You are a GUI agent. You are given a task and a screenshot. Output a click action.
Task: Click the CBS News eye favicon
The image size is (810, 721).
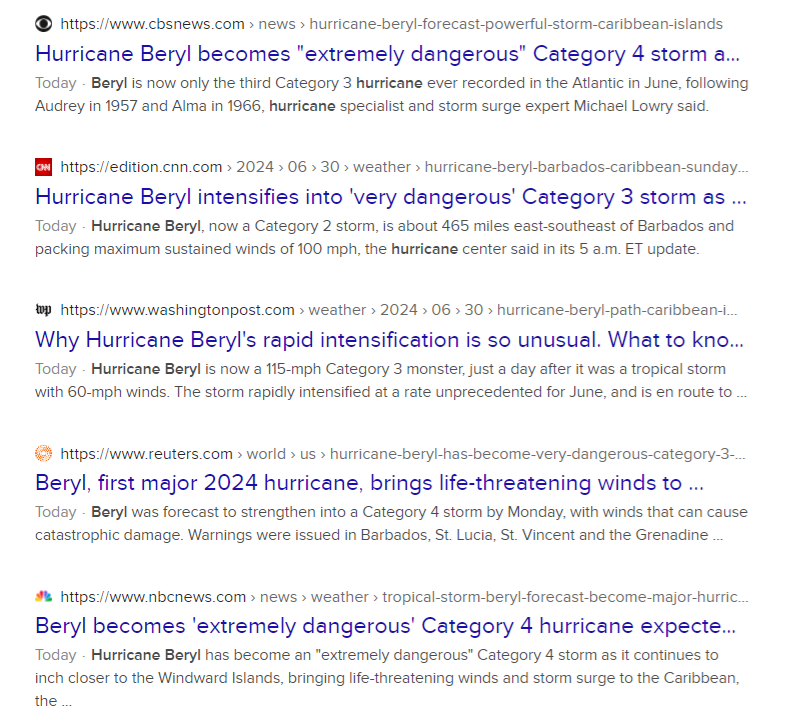point(43,23)
